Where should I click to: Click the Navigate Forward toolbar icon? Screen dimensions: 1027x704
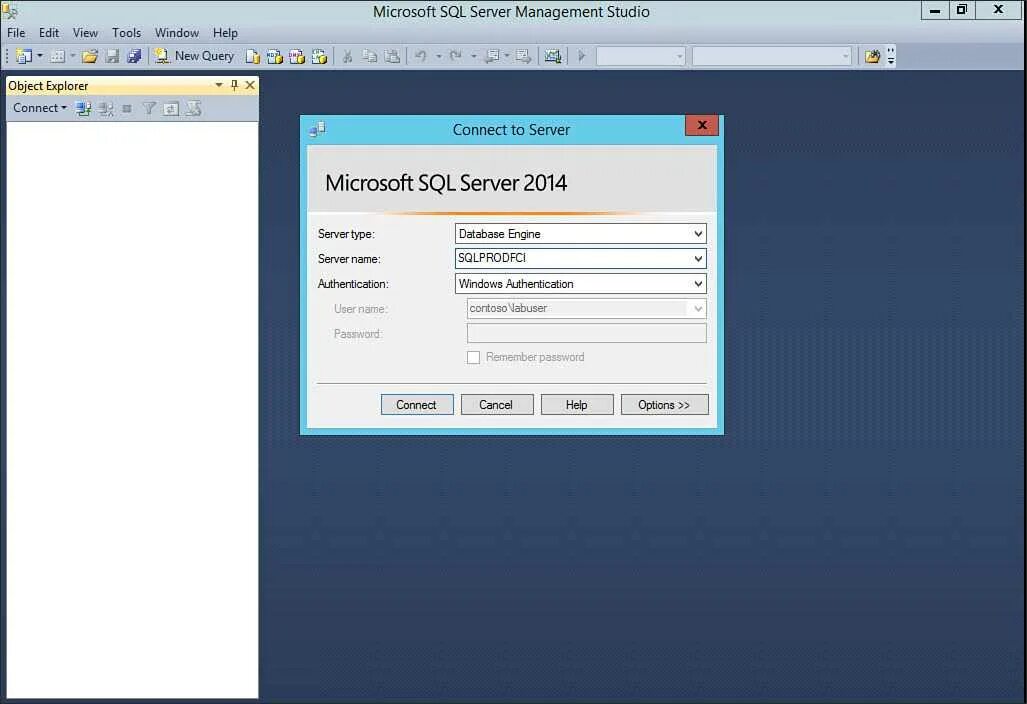(x=523, y=56)
